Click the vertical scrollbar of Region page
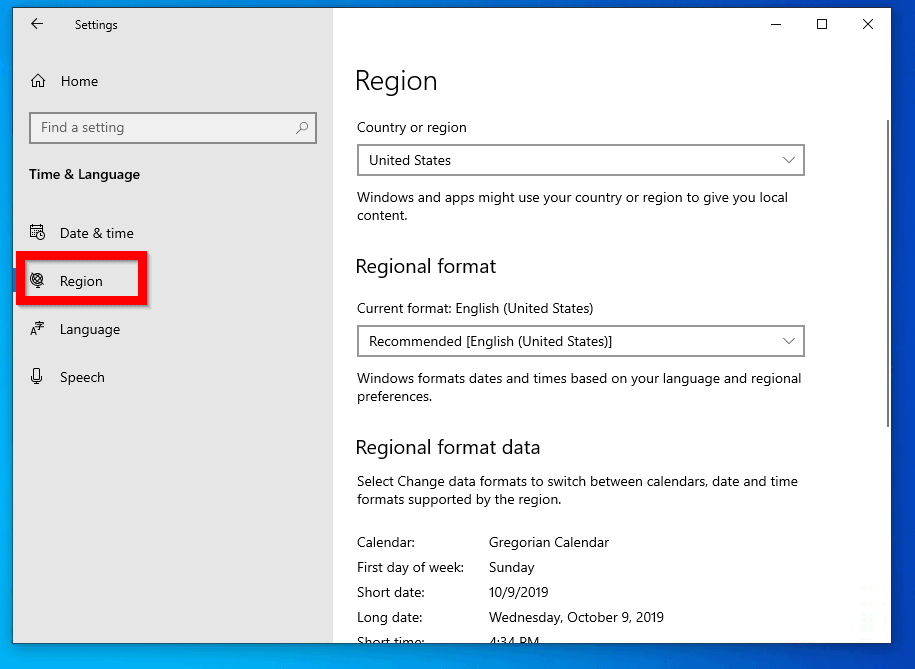This screenshot has height=669, width=915. coord(888,273)
